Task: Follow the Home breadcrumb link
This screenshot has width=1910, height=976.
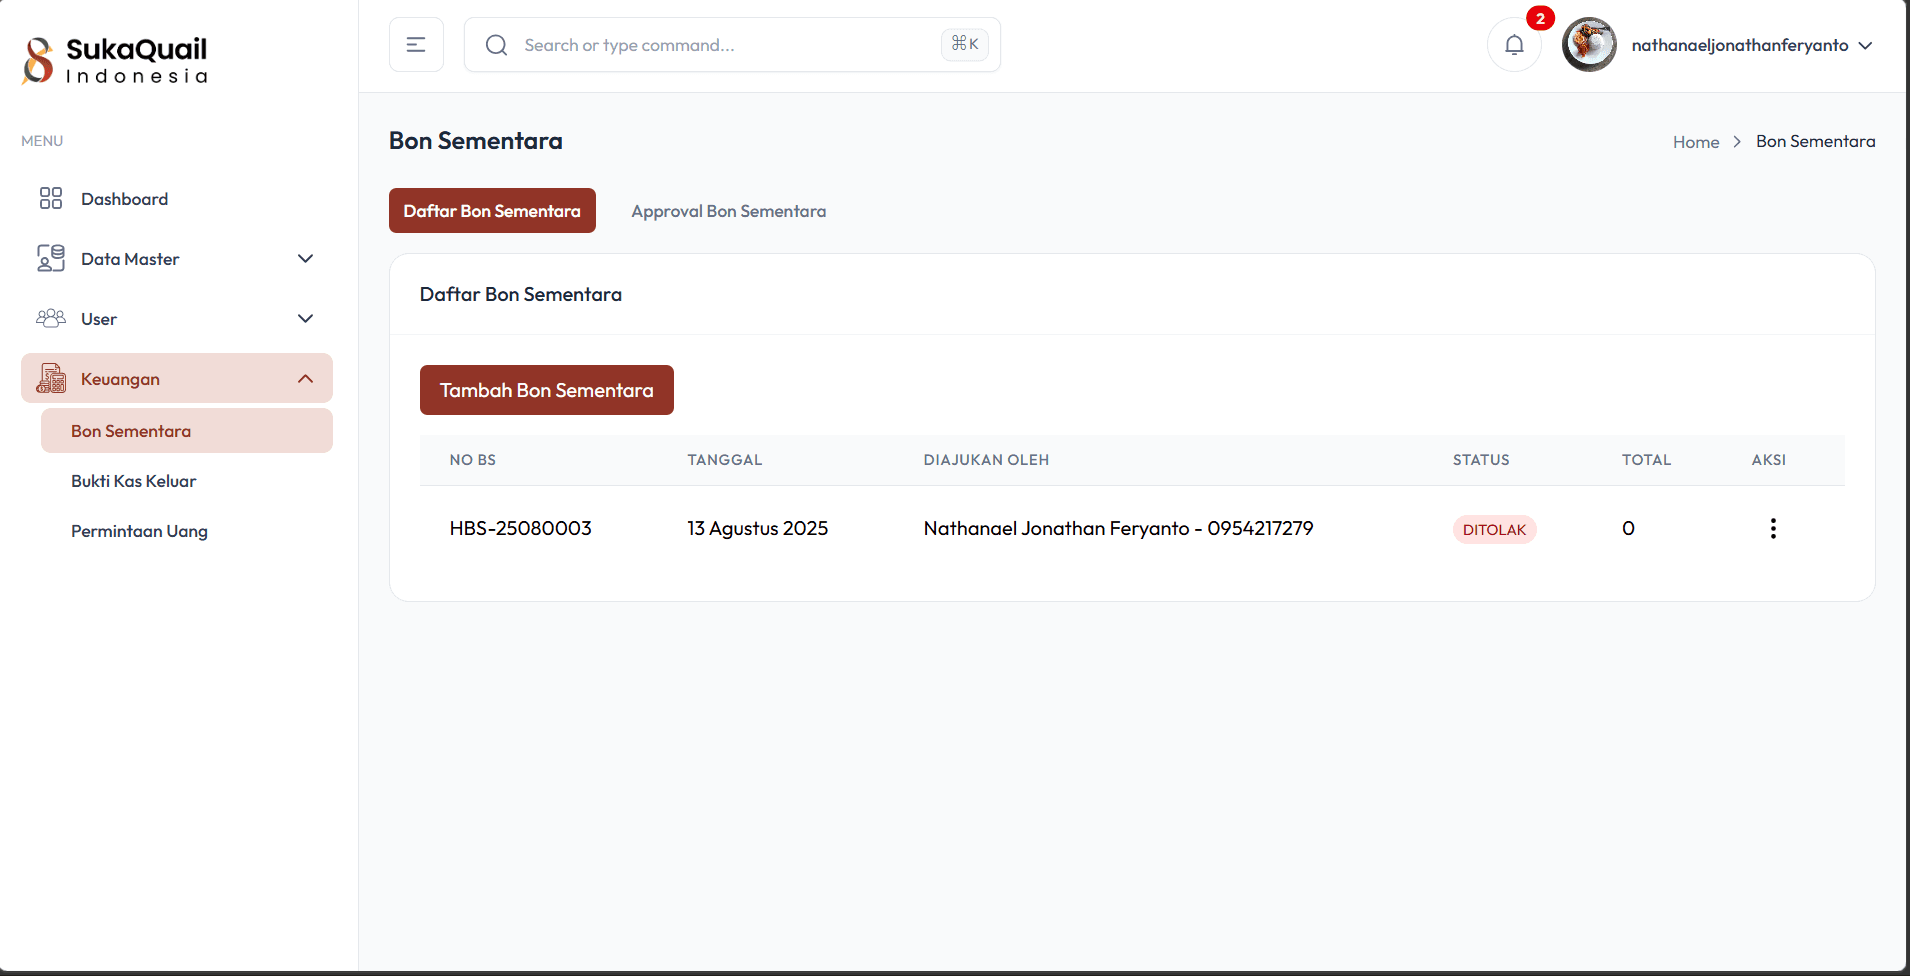Action: (1696, 142)
